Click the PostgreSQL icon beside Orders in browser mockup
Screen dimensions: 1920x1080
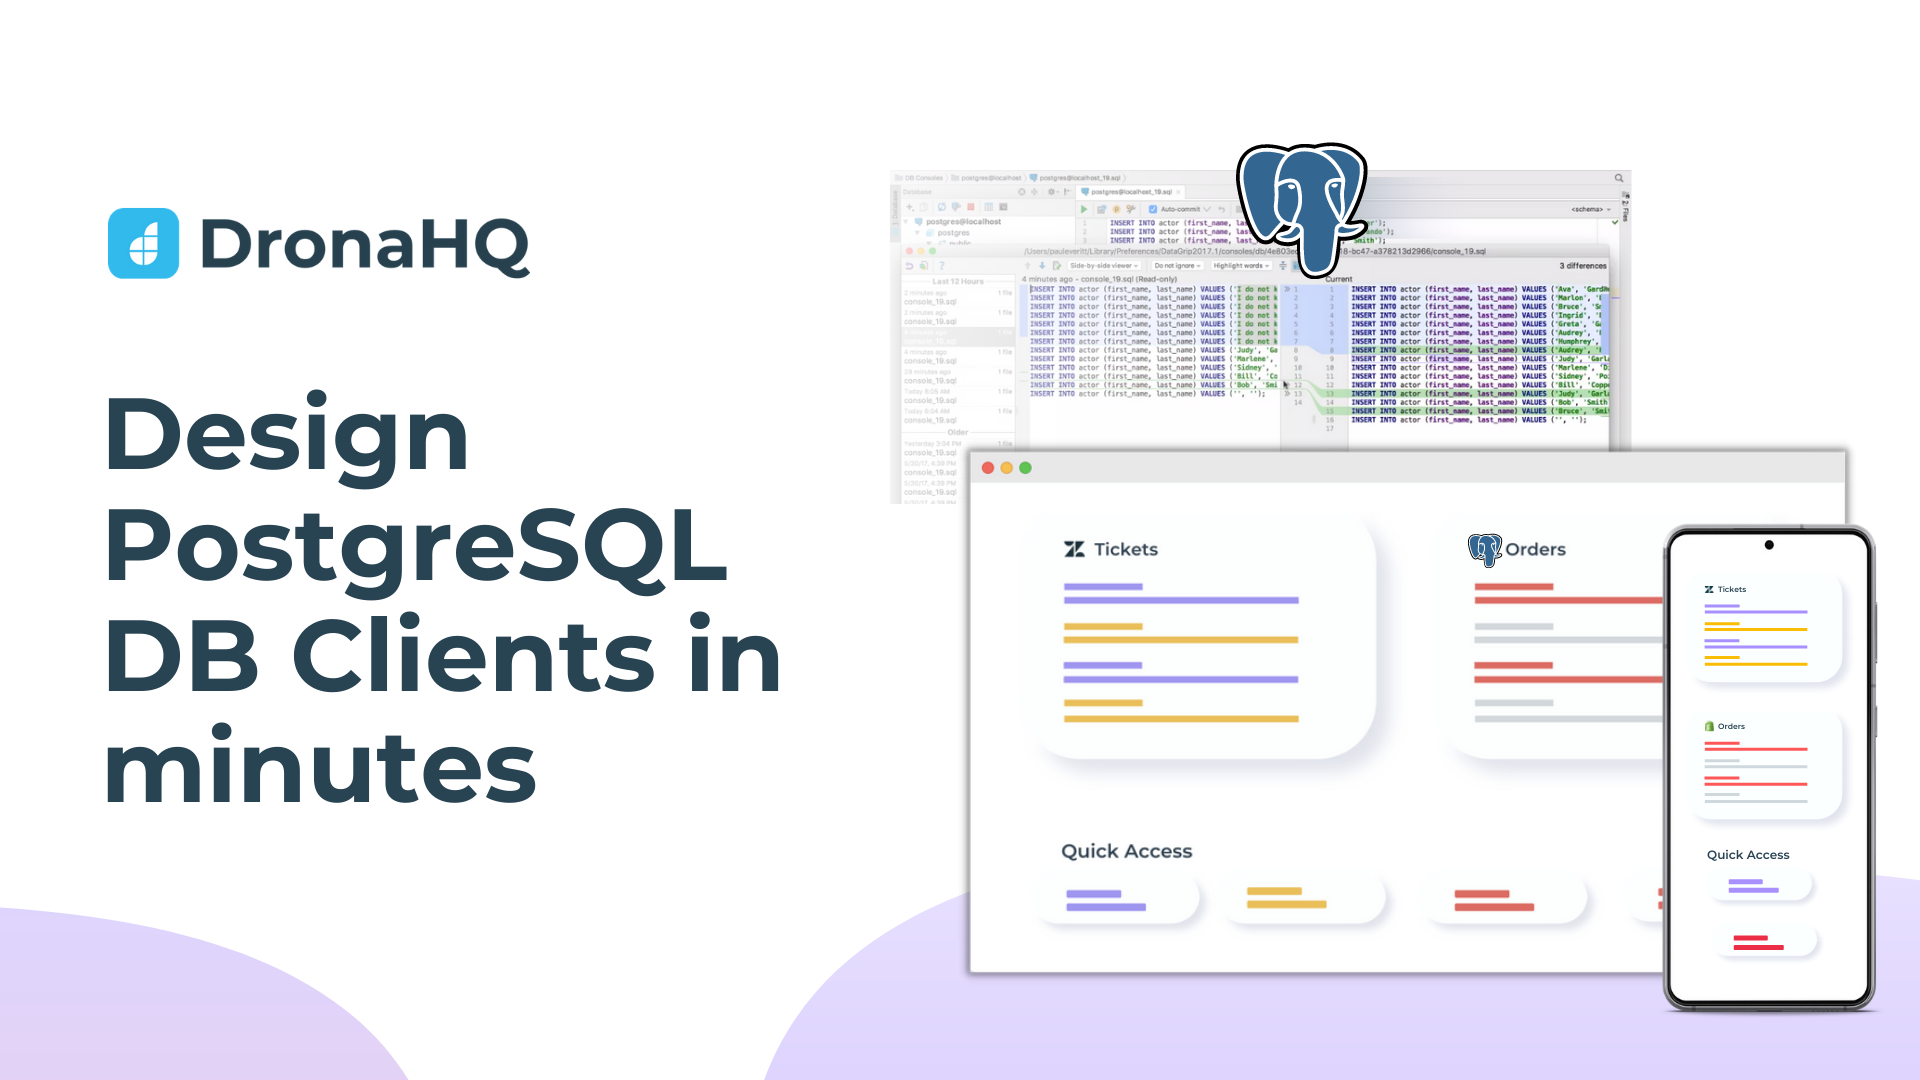click(x=1484, y=549)
